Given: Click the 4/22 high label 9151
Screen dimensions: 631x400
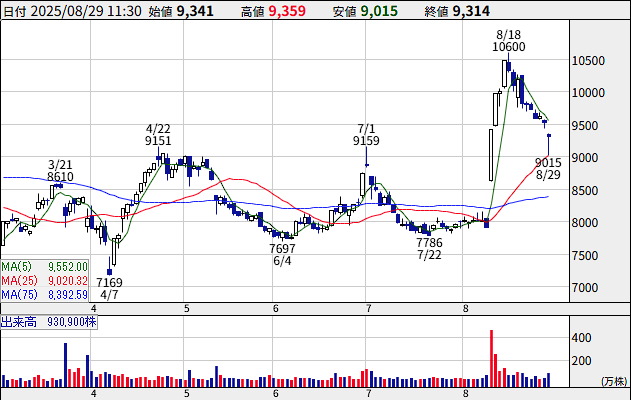Looking at the screenshot, I should tap(158, 141).
